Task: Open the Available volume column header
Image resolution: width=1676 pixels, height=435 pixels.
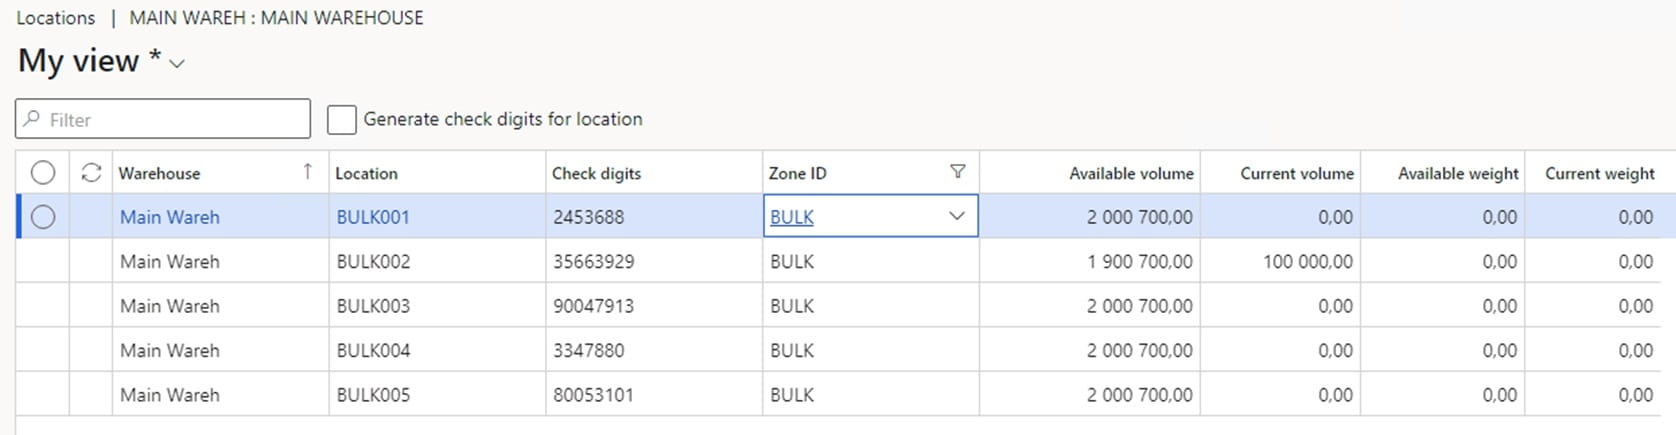Action: [x=1130, y=173]
